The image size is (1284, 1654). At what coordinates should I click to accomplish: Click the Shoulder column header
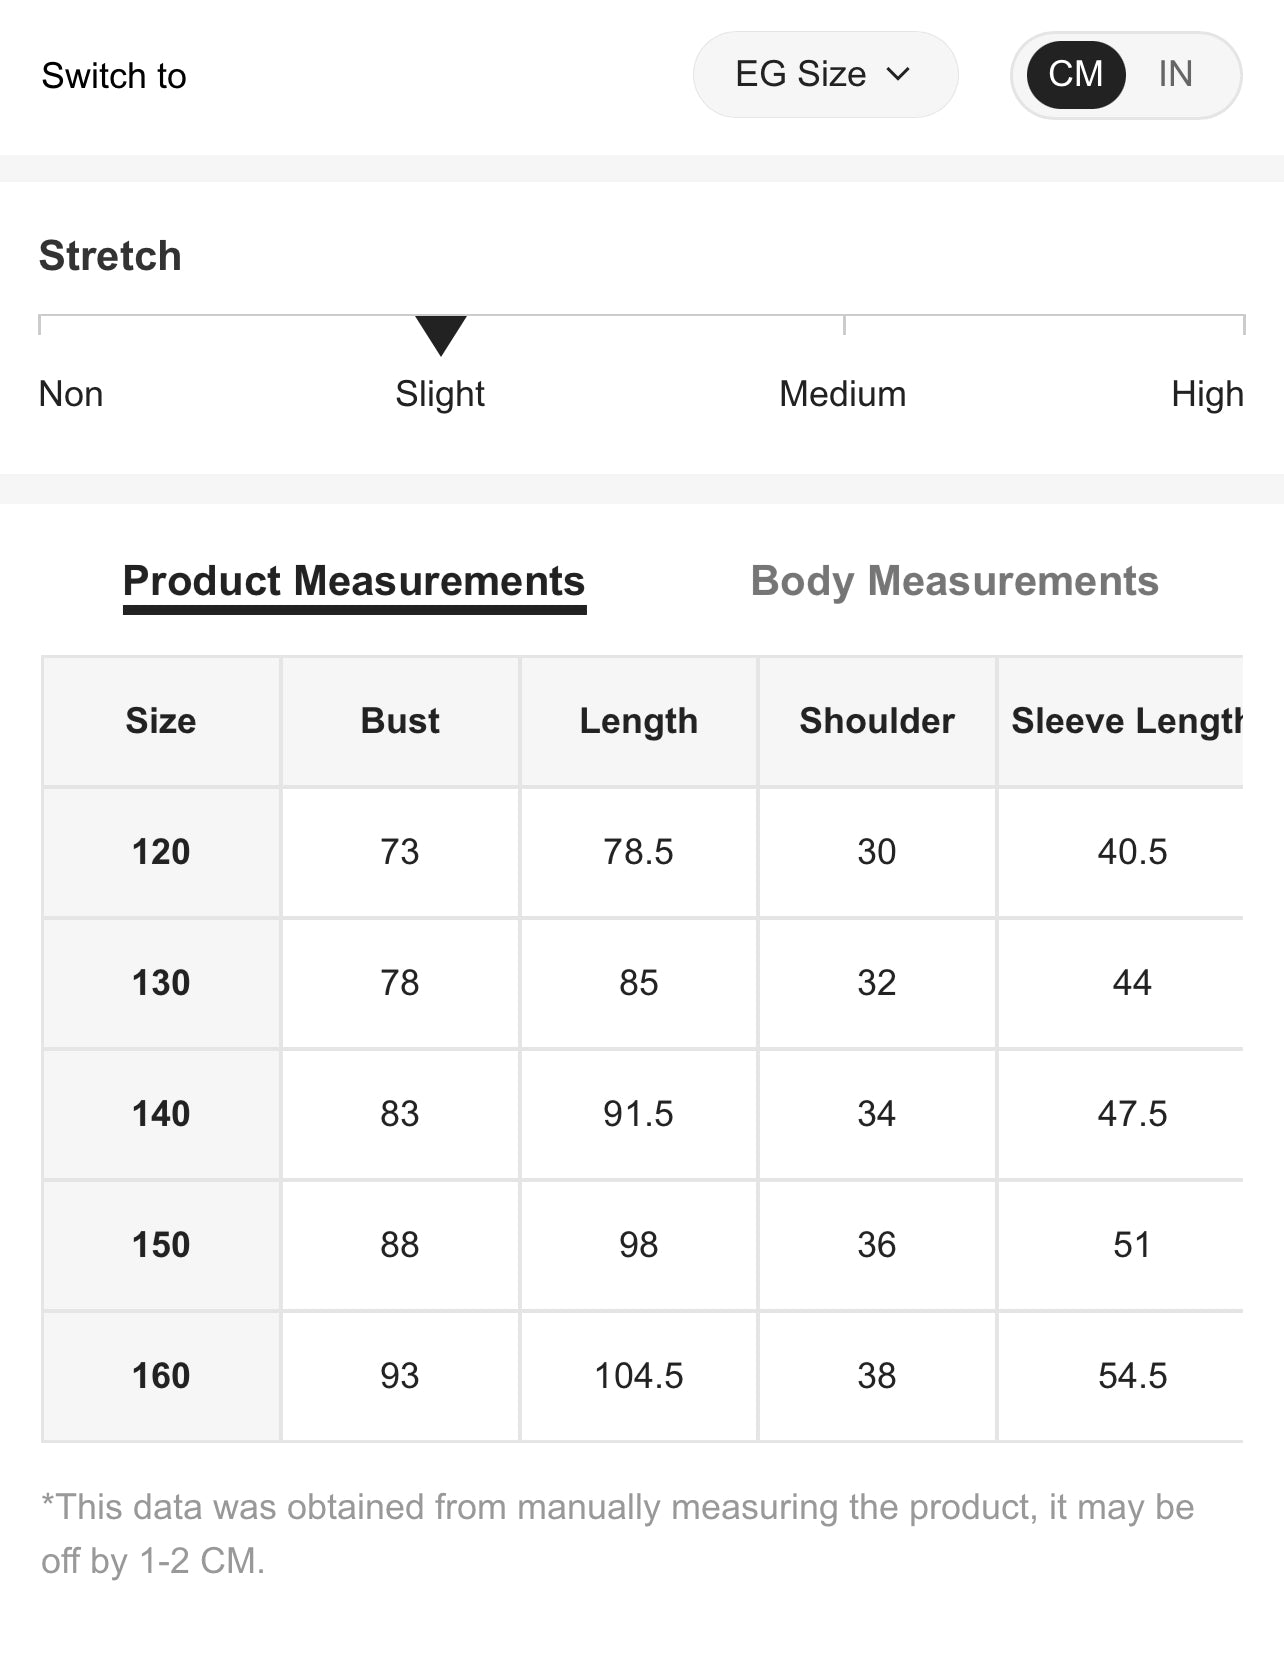tap(877, 721)
